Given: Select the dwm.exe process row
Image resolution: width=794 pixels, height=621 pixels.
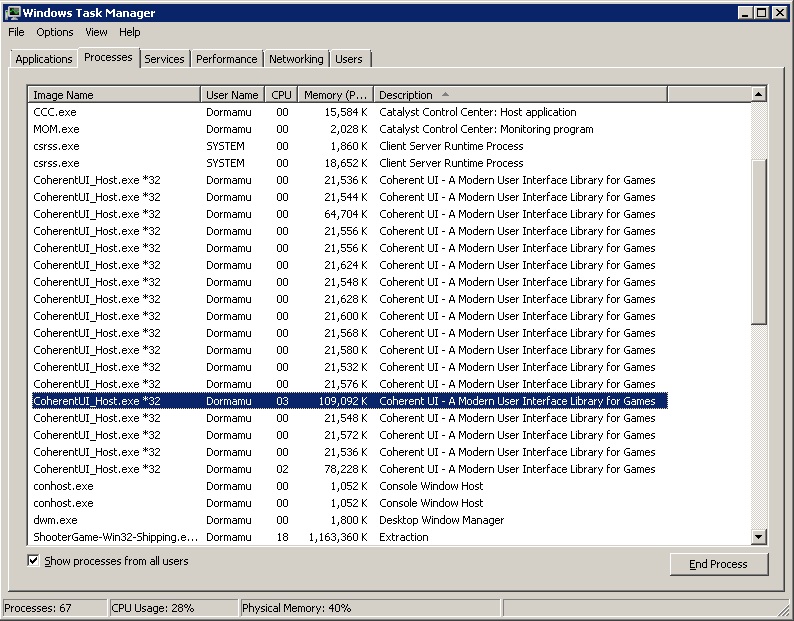Looking at the screenshot, I should [55, 520].
